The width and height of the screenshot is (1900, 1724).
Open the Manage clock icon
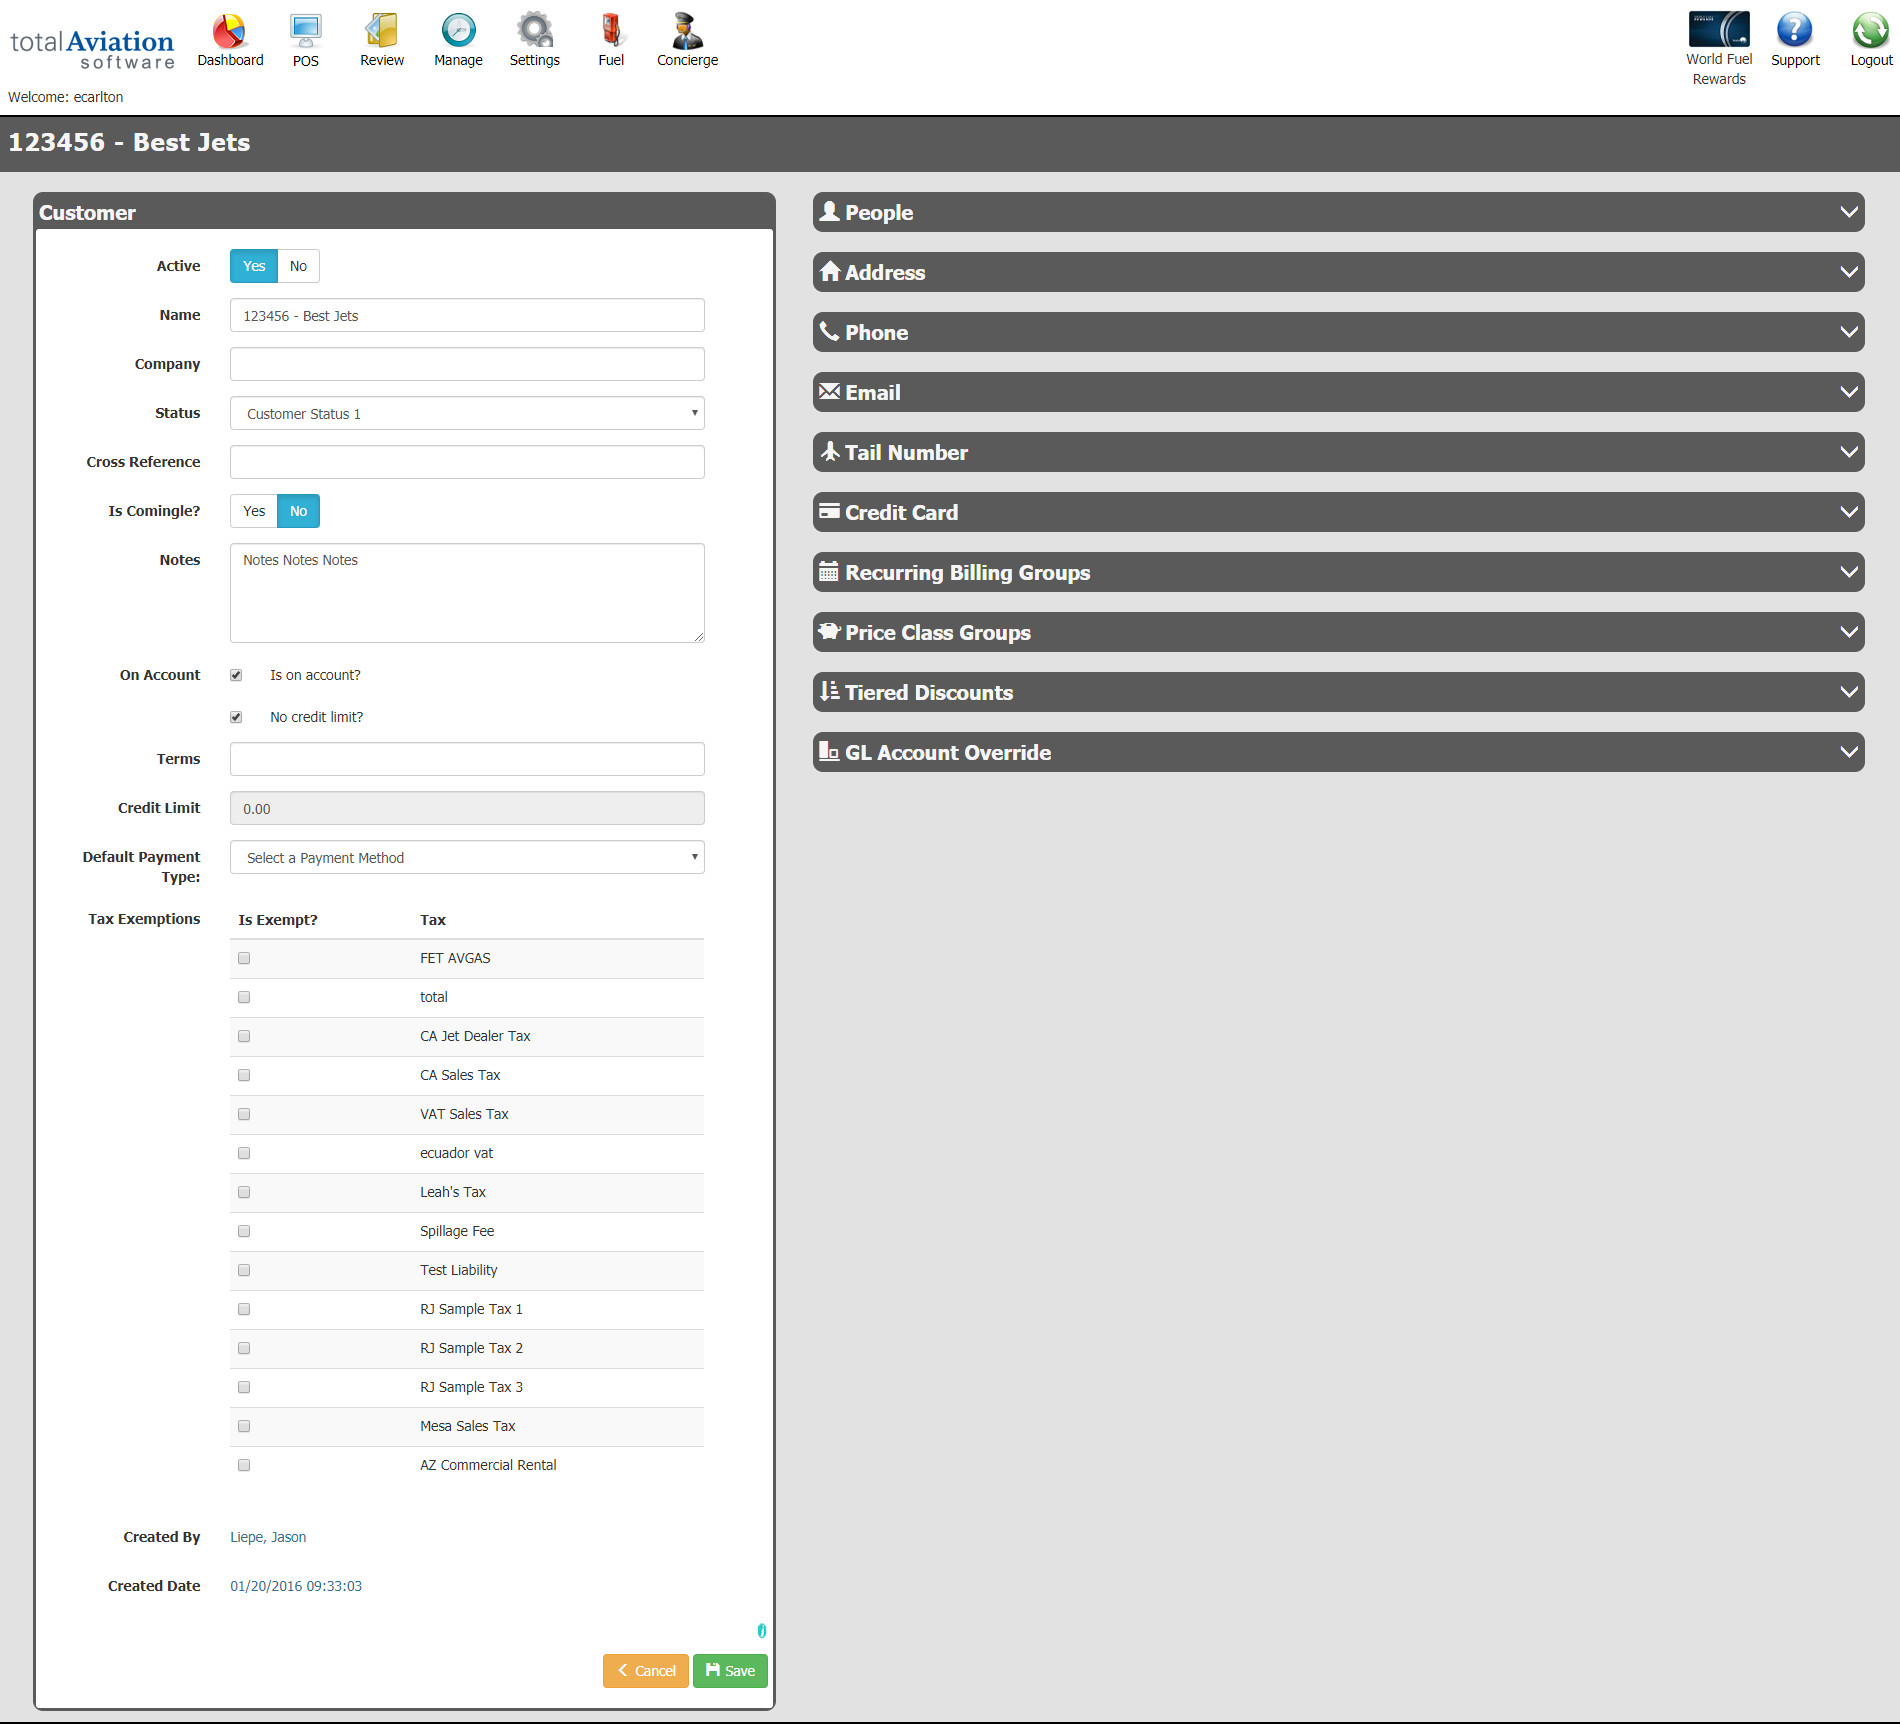point(458,32)
